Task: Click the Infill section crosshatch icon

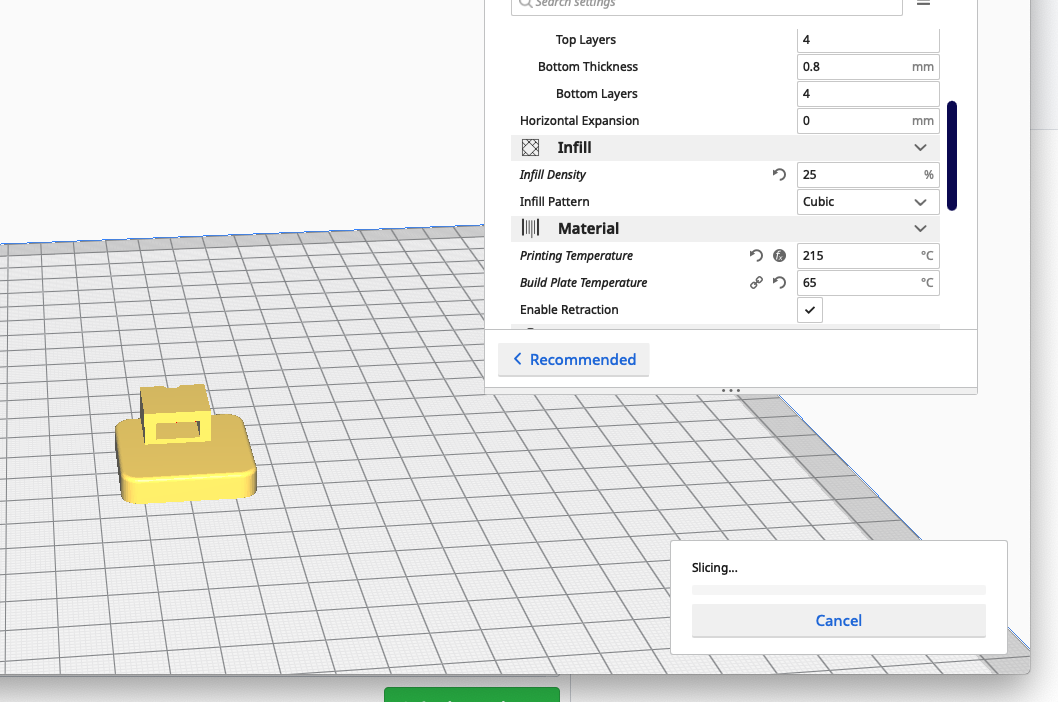Action: [530, 147]
